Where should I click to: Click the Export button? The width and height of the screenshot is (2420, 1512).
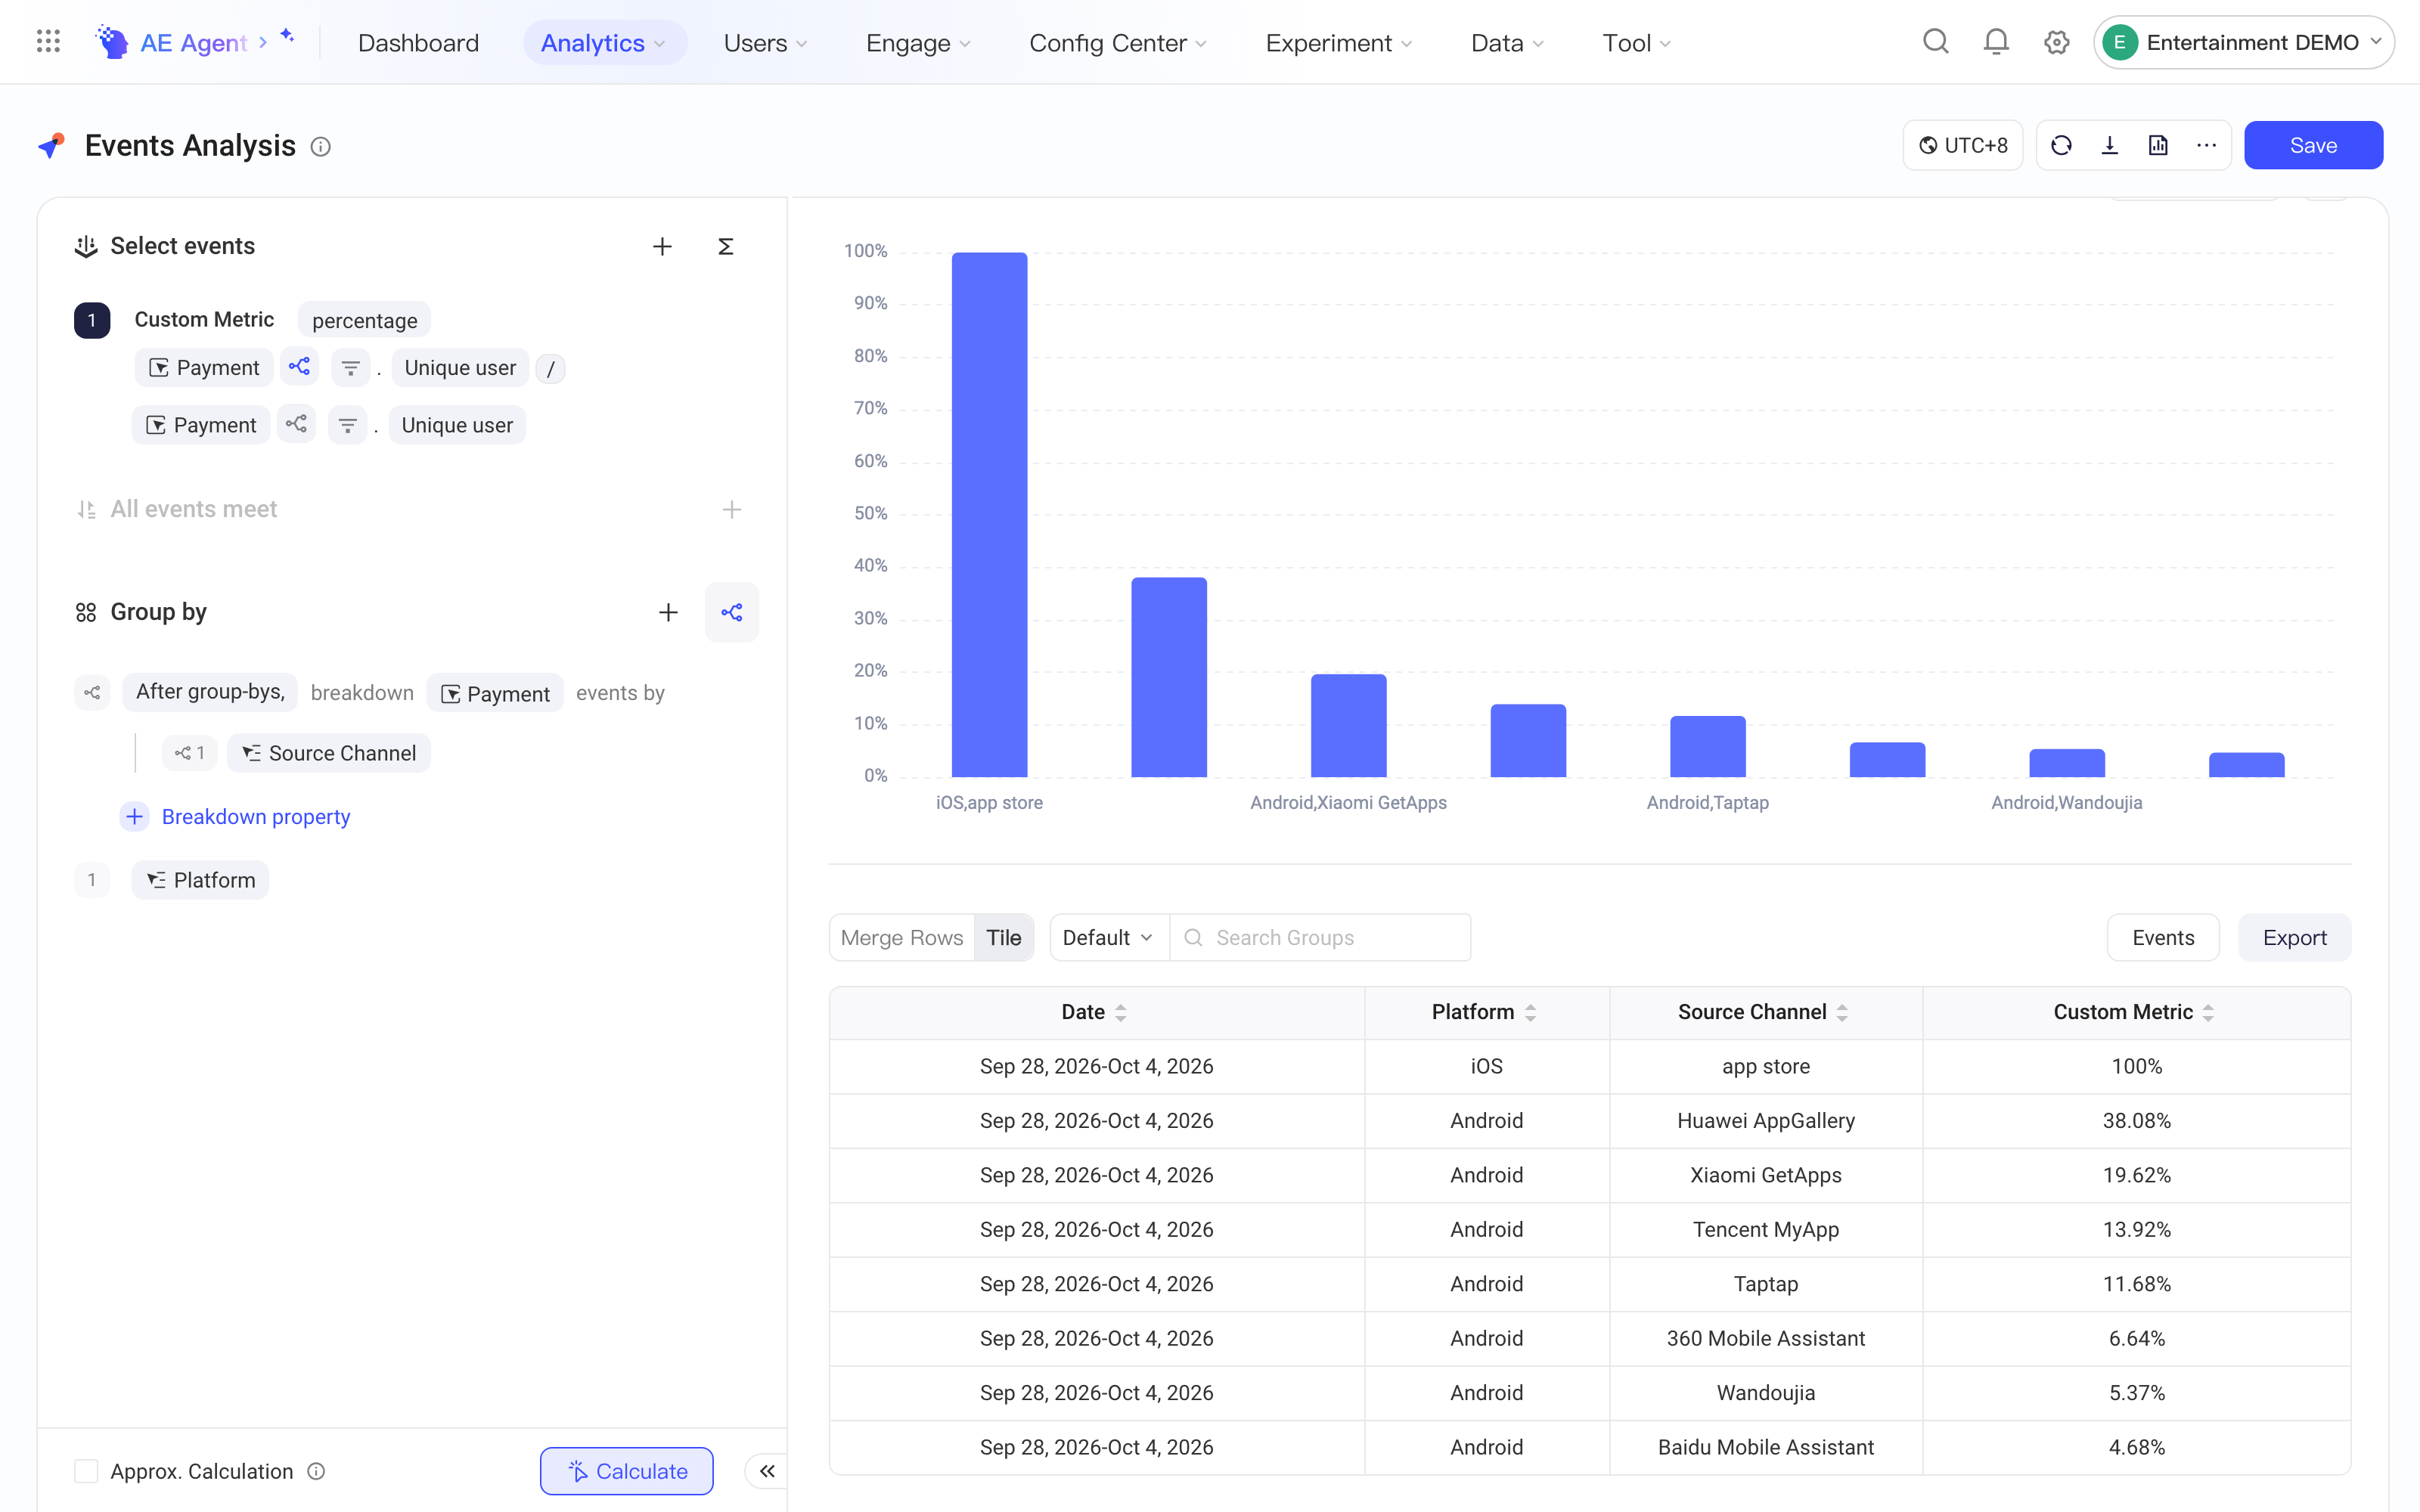[x=2294, y=937]
